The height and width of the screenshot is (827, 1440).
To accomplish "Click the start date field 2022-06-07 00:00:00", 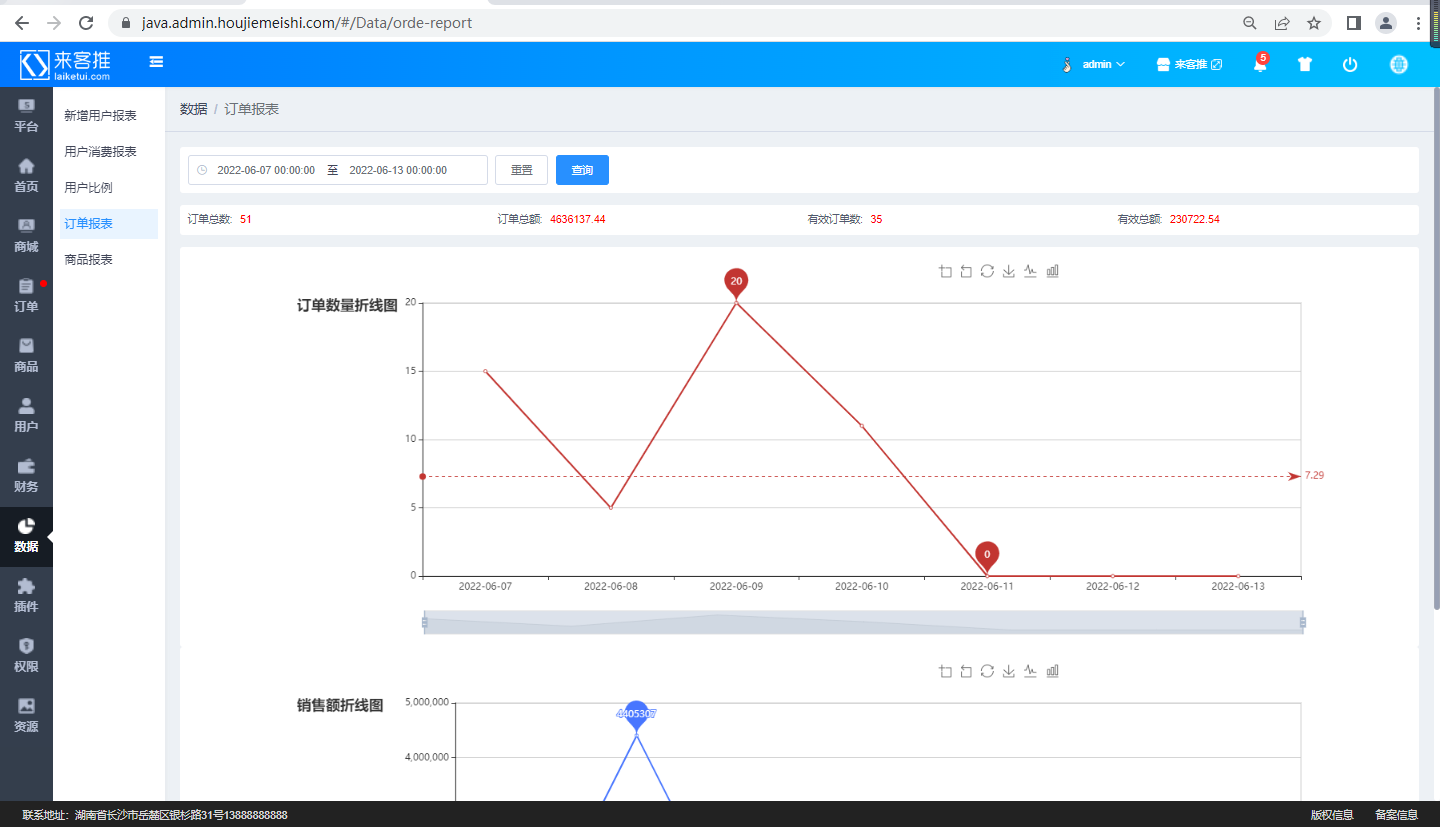I will [266, 170].
